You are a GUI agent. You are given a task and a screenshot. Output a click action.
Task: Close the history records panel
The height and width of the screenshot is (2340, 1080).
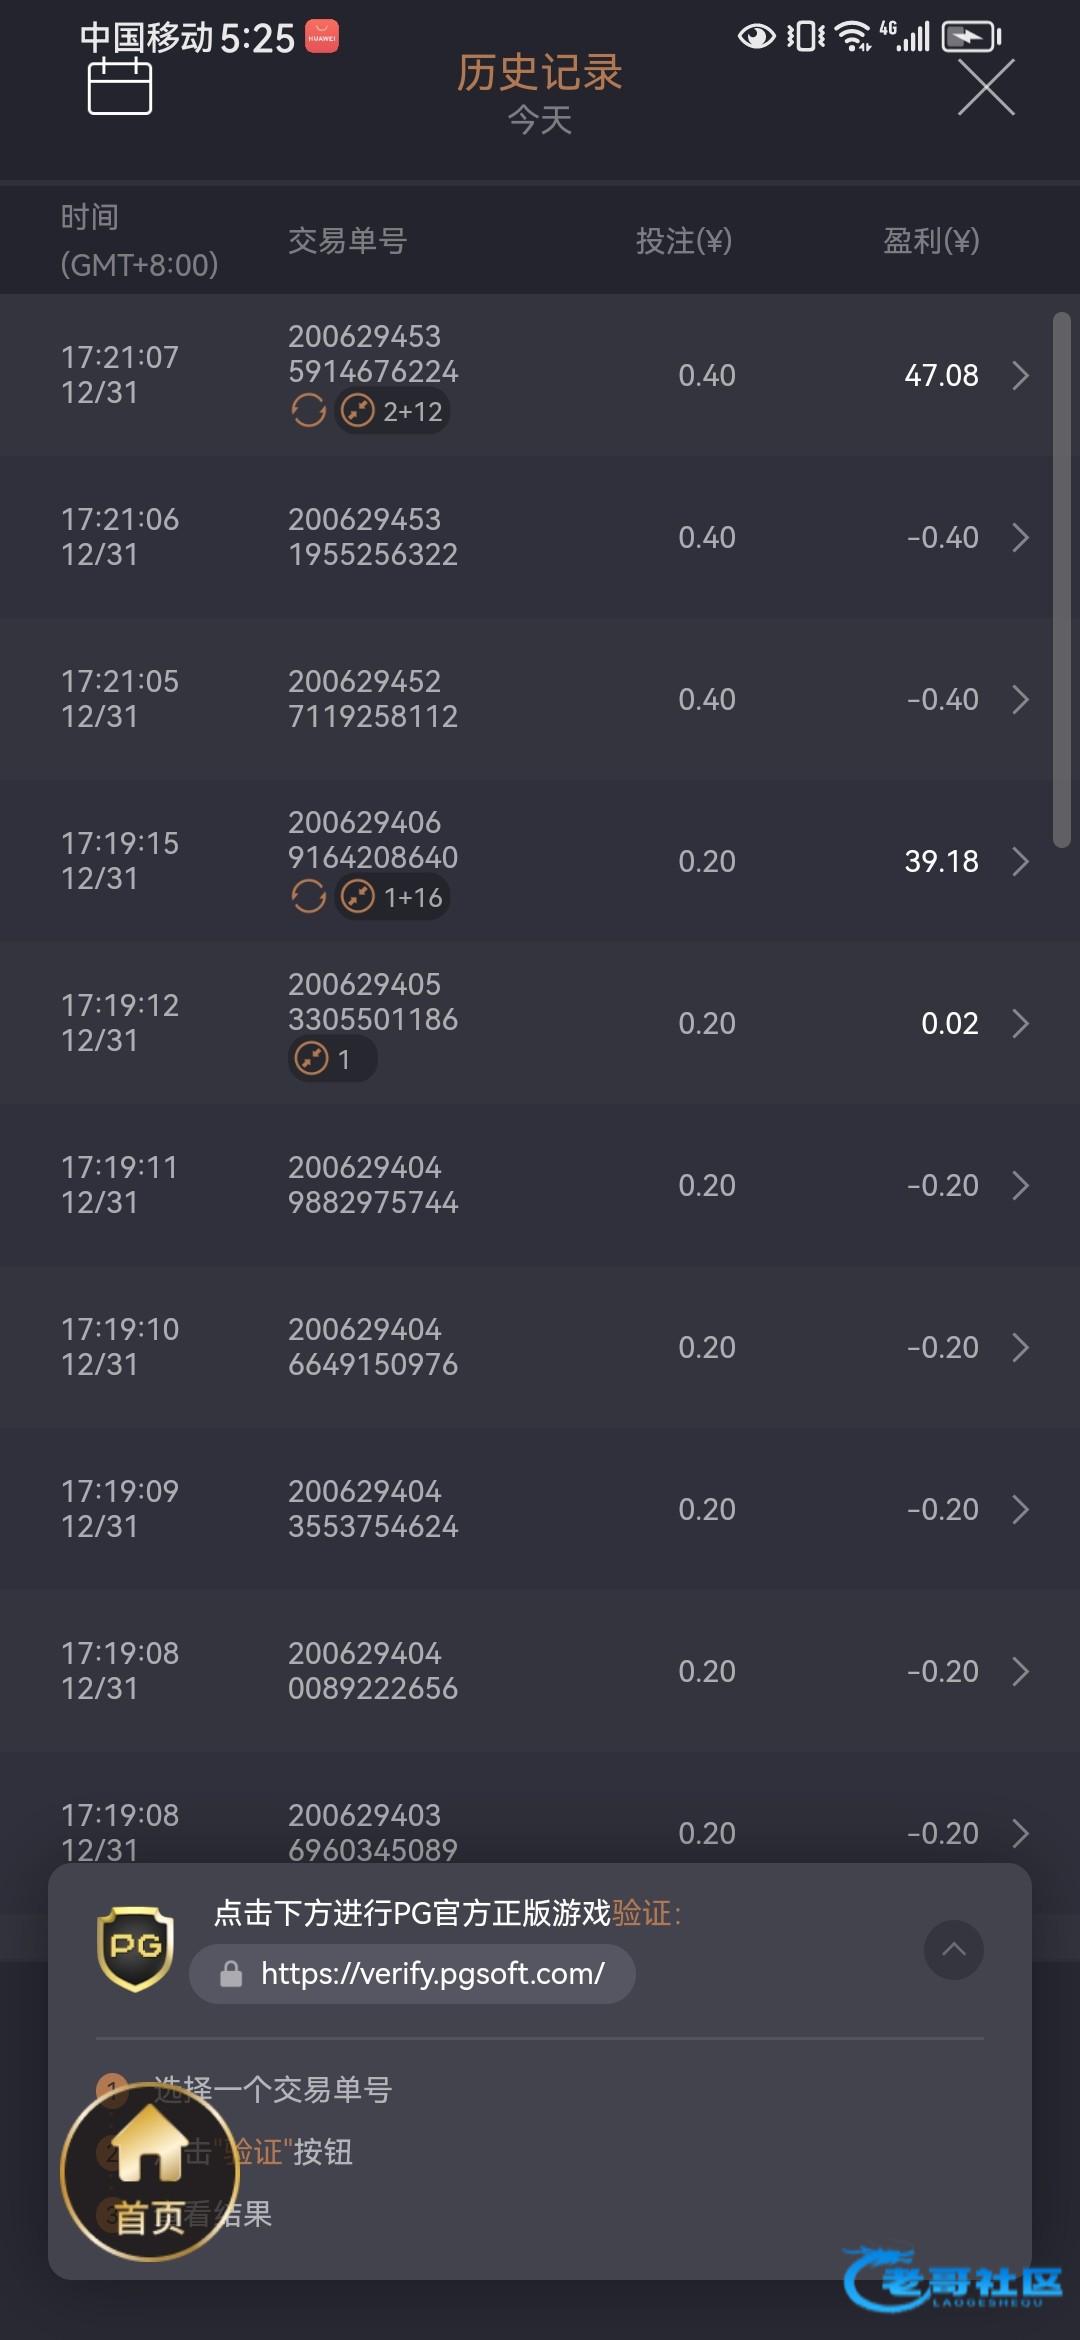point(986,87)
